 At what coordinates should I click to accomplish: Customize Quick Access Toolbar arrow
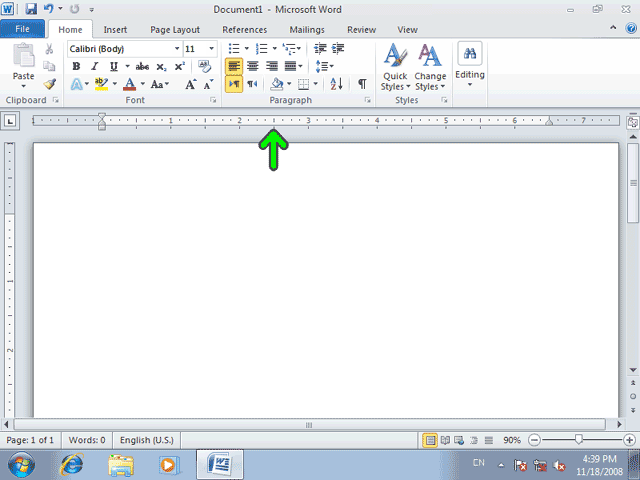tap(92, 9)
